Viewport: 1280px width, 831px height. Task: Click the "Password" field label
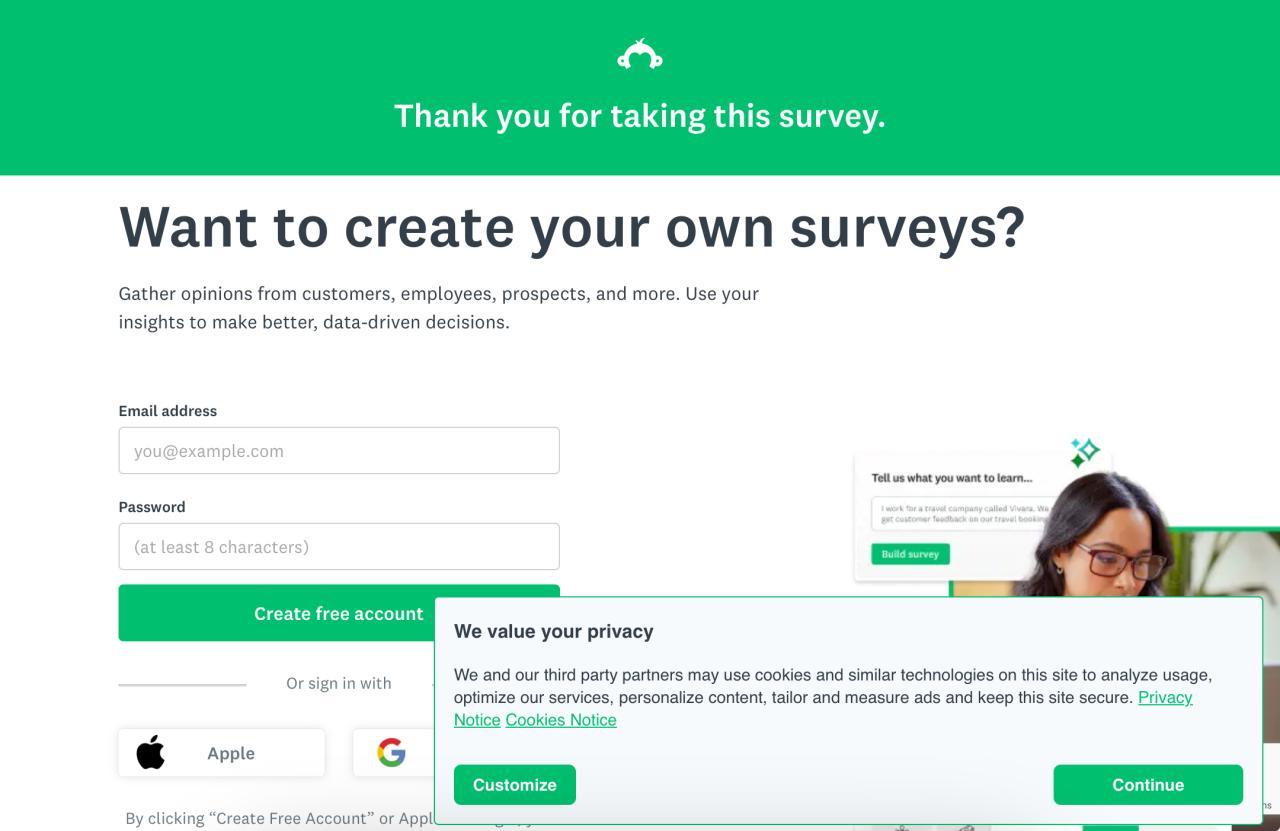[152, 507]
